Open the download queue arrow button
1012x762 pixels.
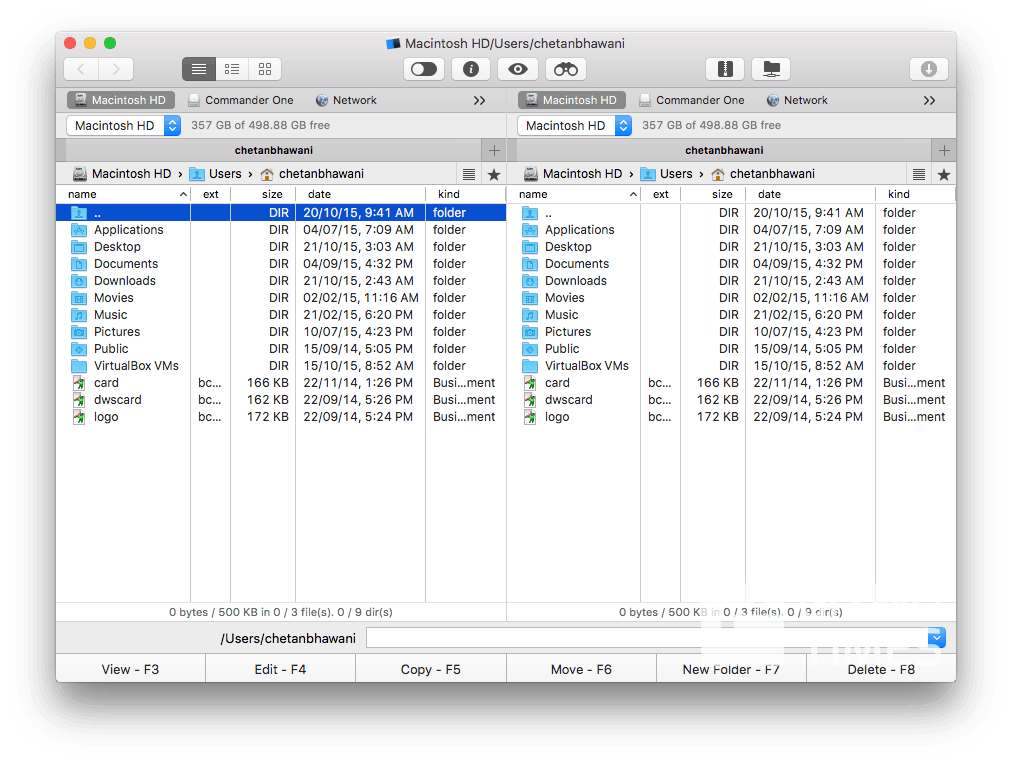(x=929, y=69)
